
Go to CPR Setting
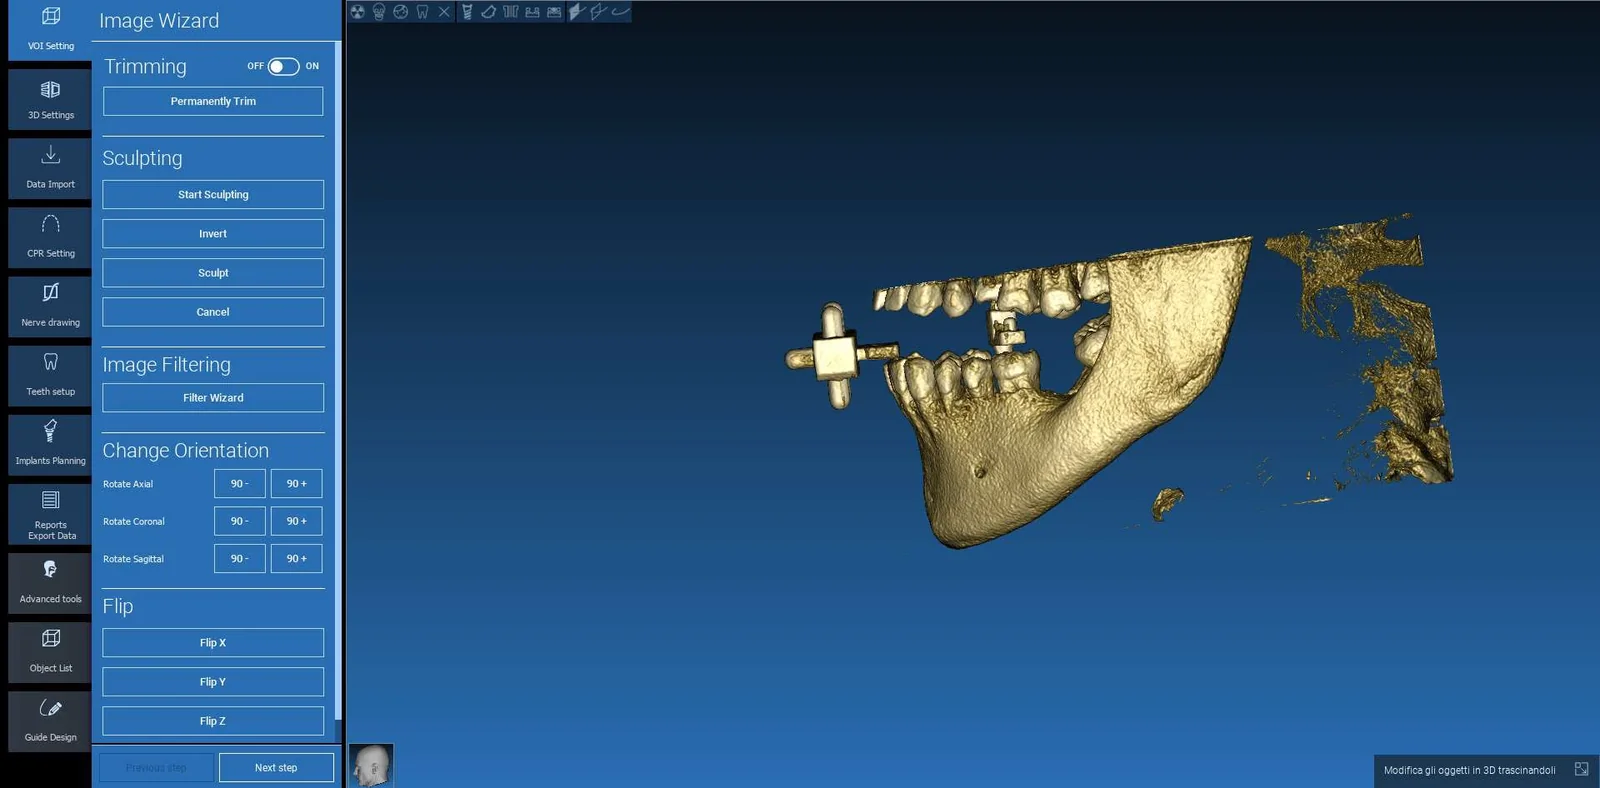(x=50, y=237)
